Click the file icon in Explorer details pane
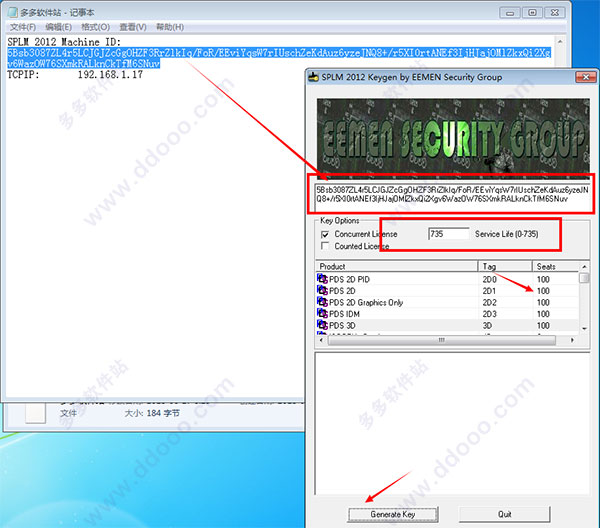Viewport: 600px width, 528px height. pyautogui.click(x=36, y=413)
